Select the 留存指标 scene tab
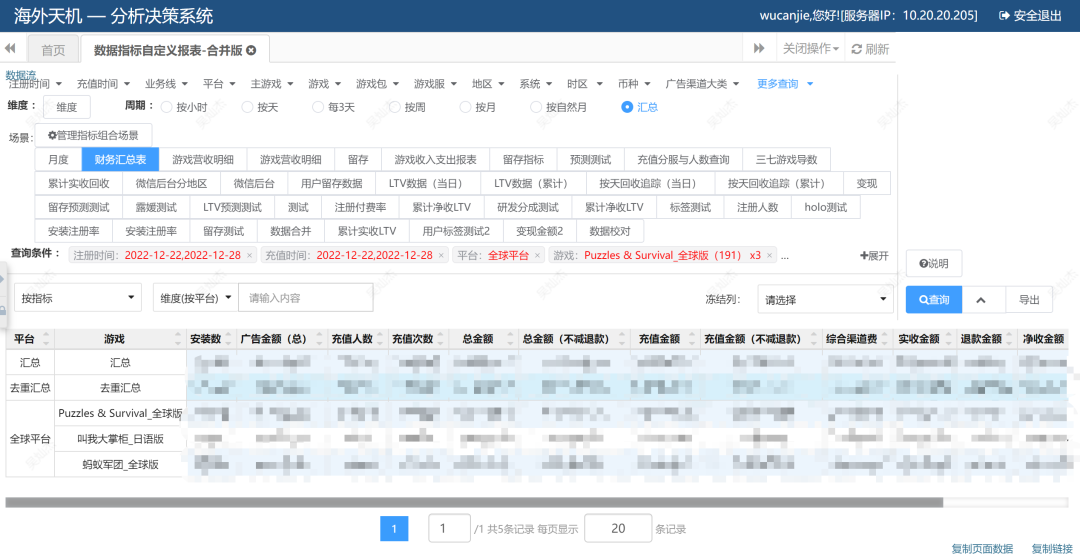1080x554 pixels. 523,159
